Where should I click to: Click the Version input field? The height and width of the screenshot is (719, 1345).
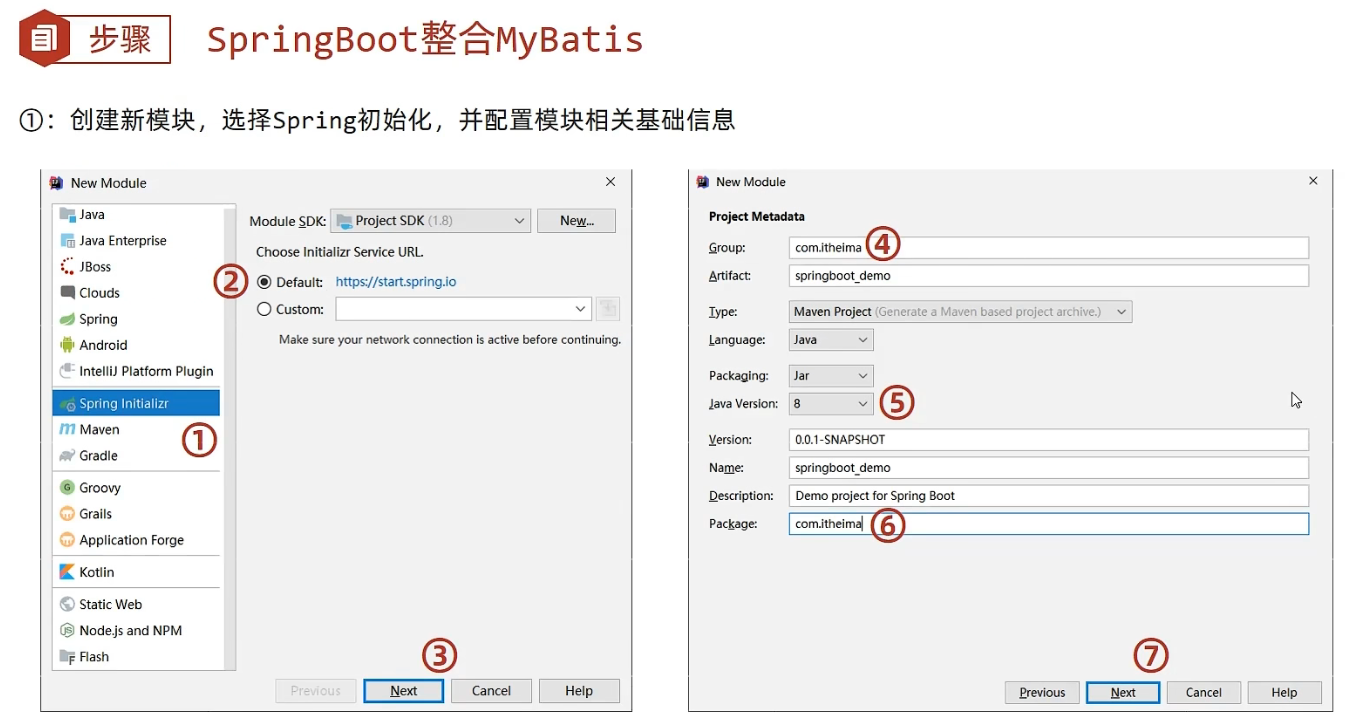pyautogui.click(x=1049, y=439)
